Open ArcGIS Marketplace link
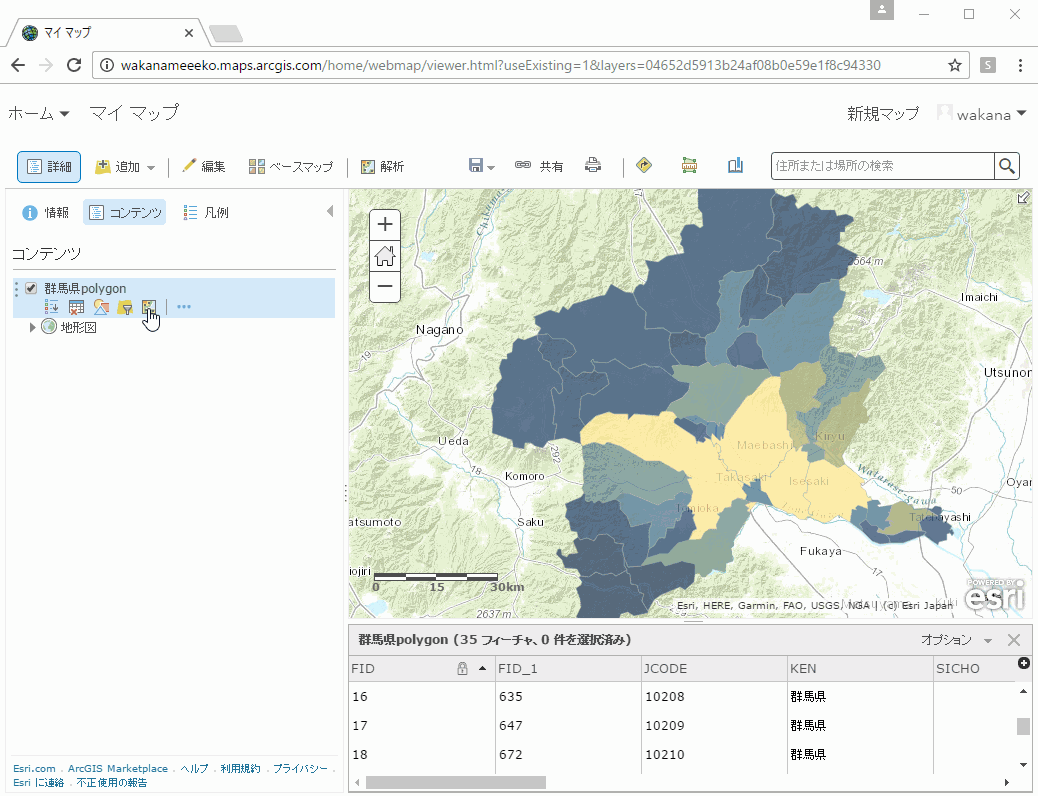Screen dimensions: 1038x796 pos(118,768)
